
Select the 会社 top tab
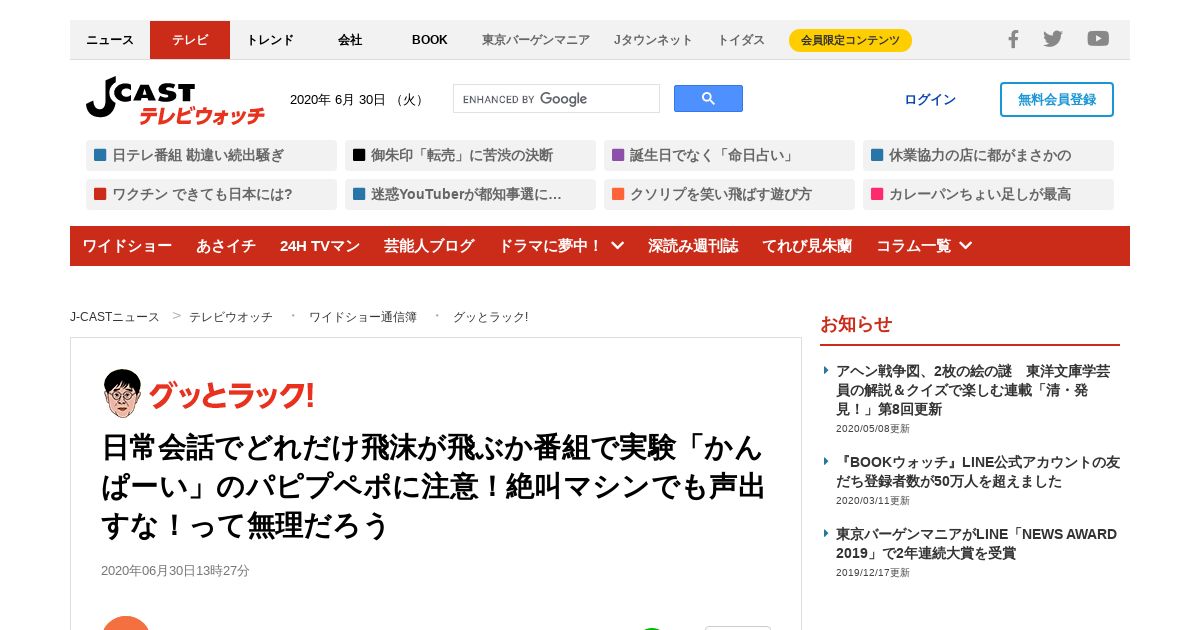[350, 40]
